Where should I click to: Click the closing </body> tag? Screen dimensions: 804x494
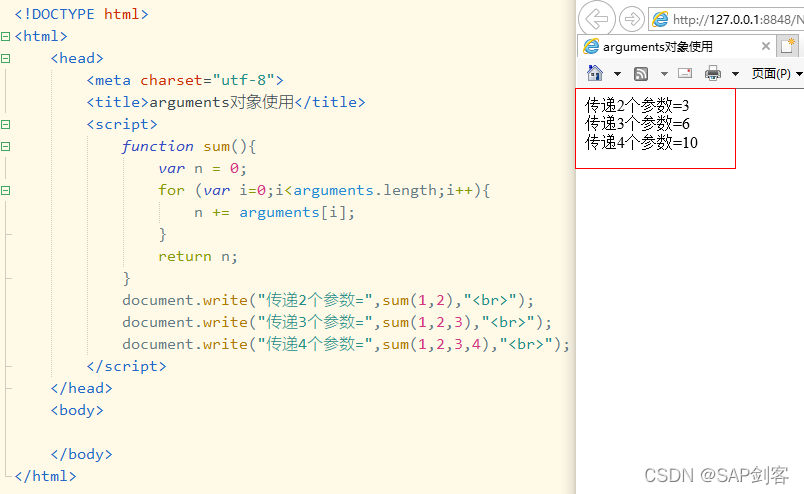[82, 455]
